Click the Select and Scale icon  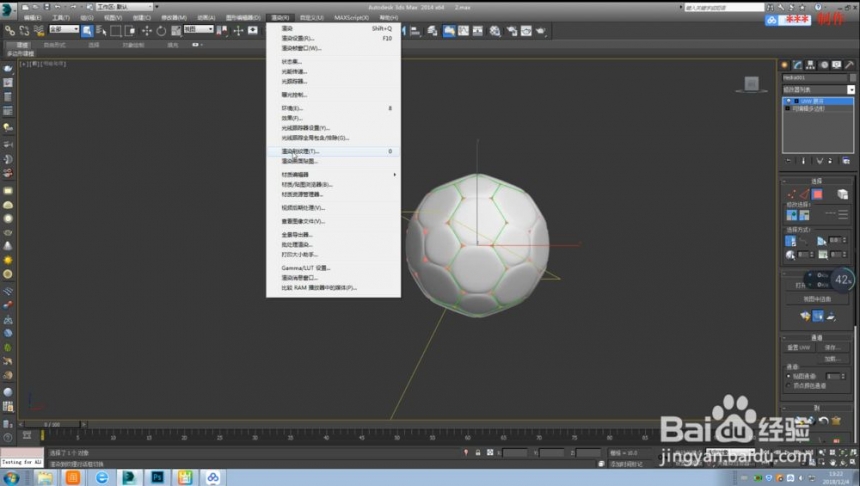(x=176, y=31)
